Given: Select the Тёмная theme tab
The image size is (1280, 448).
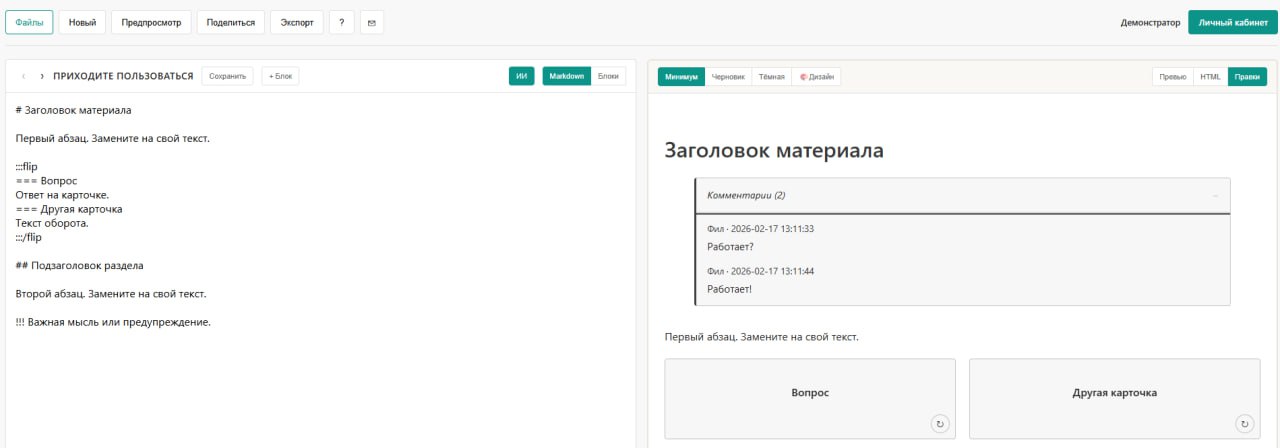Looking at the screenshot, I should [x=771, y=76].
